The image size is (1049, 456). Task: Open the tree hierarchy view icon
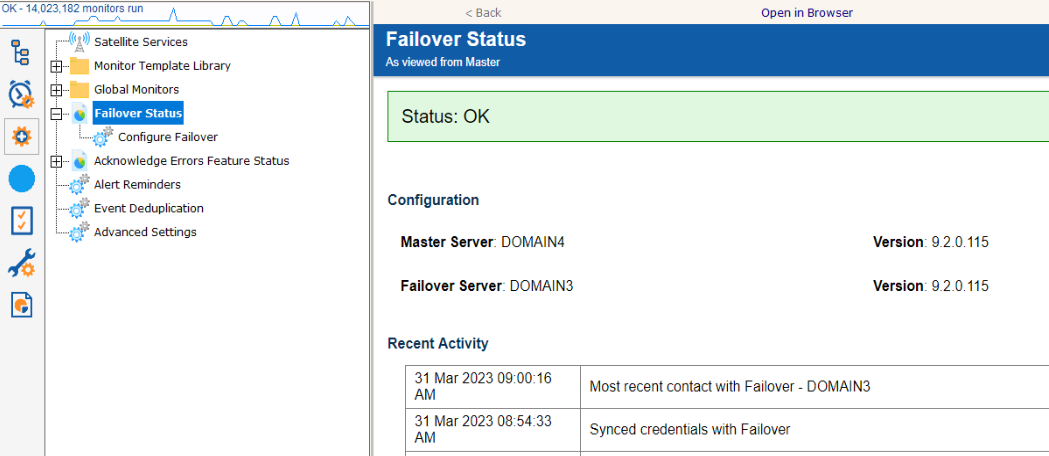tap(21, 52)
